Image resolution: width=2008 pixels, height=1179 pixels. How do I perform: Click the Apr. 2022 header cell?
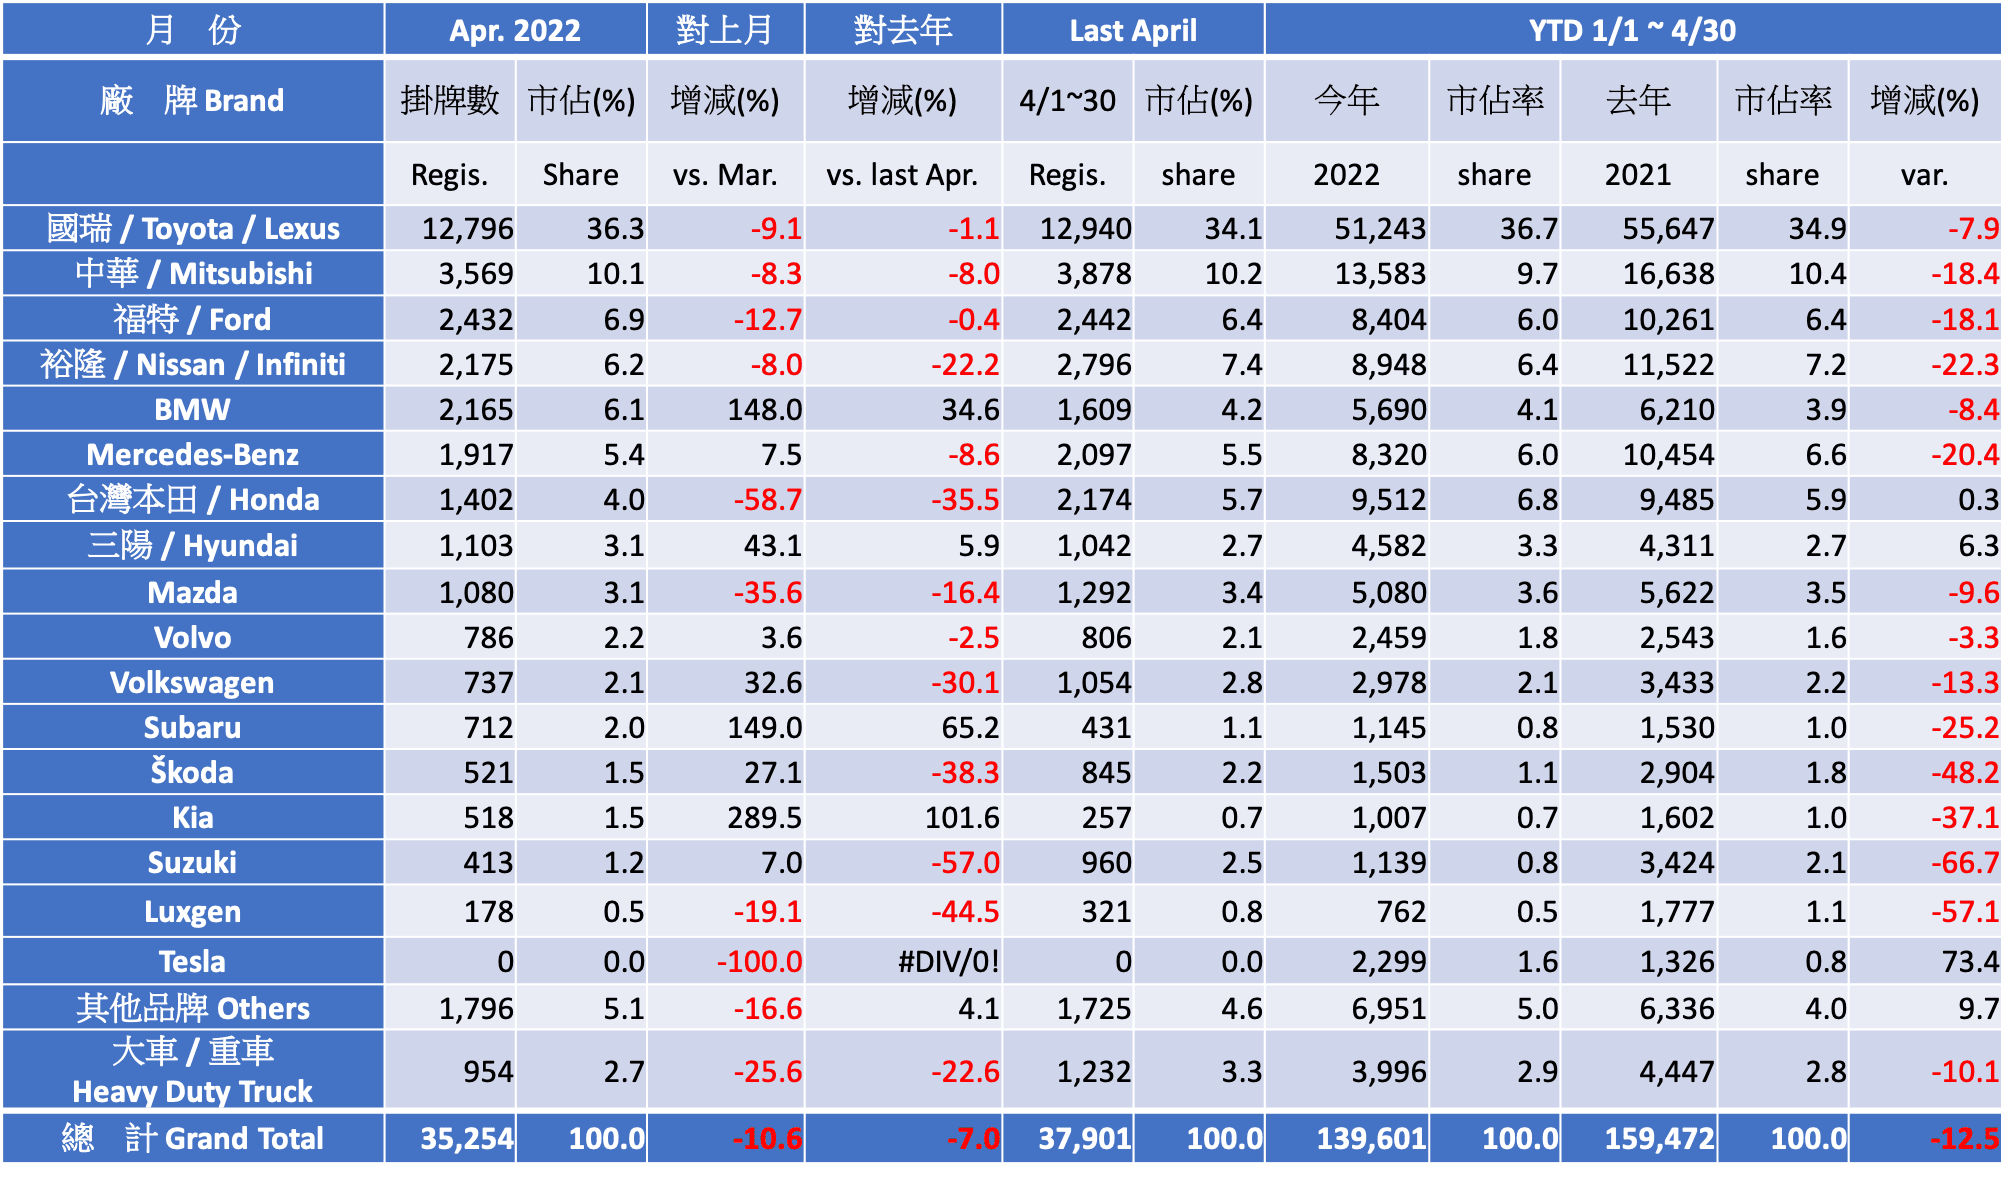tap(515, 30)
